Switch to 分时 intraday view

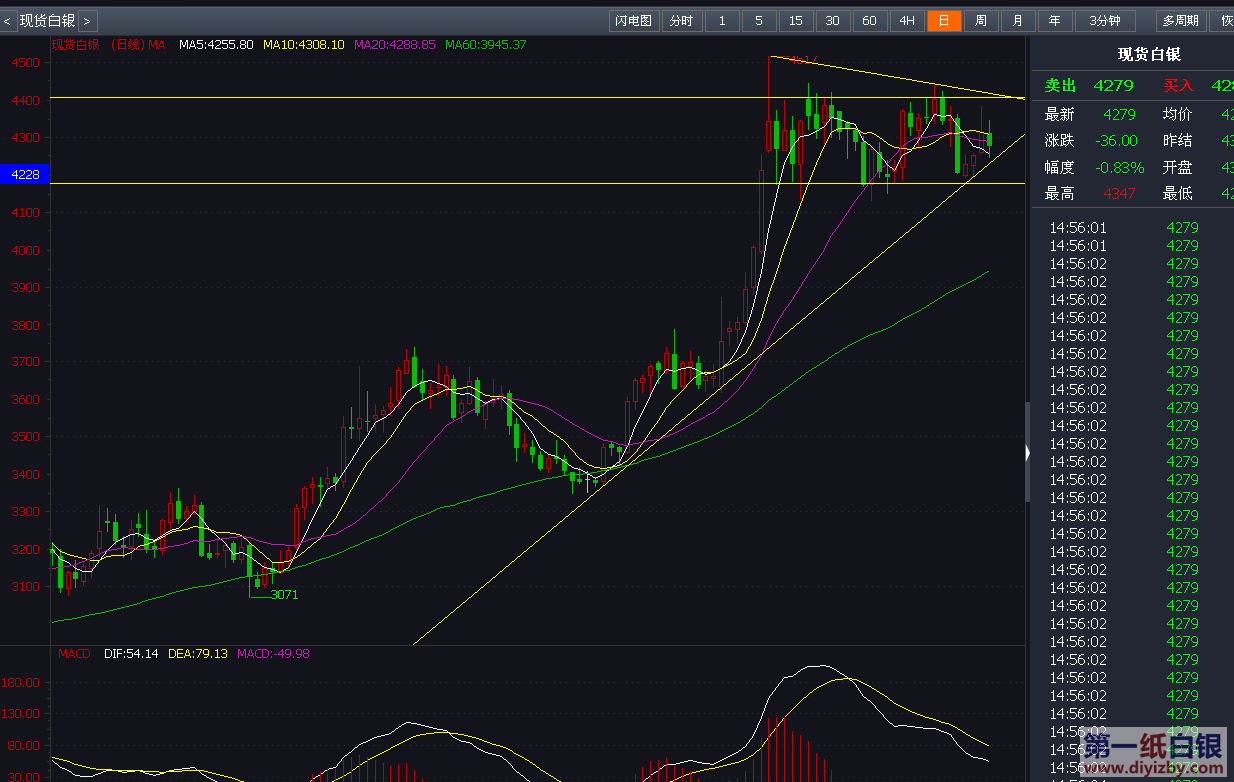coord(681,21)
